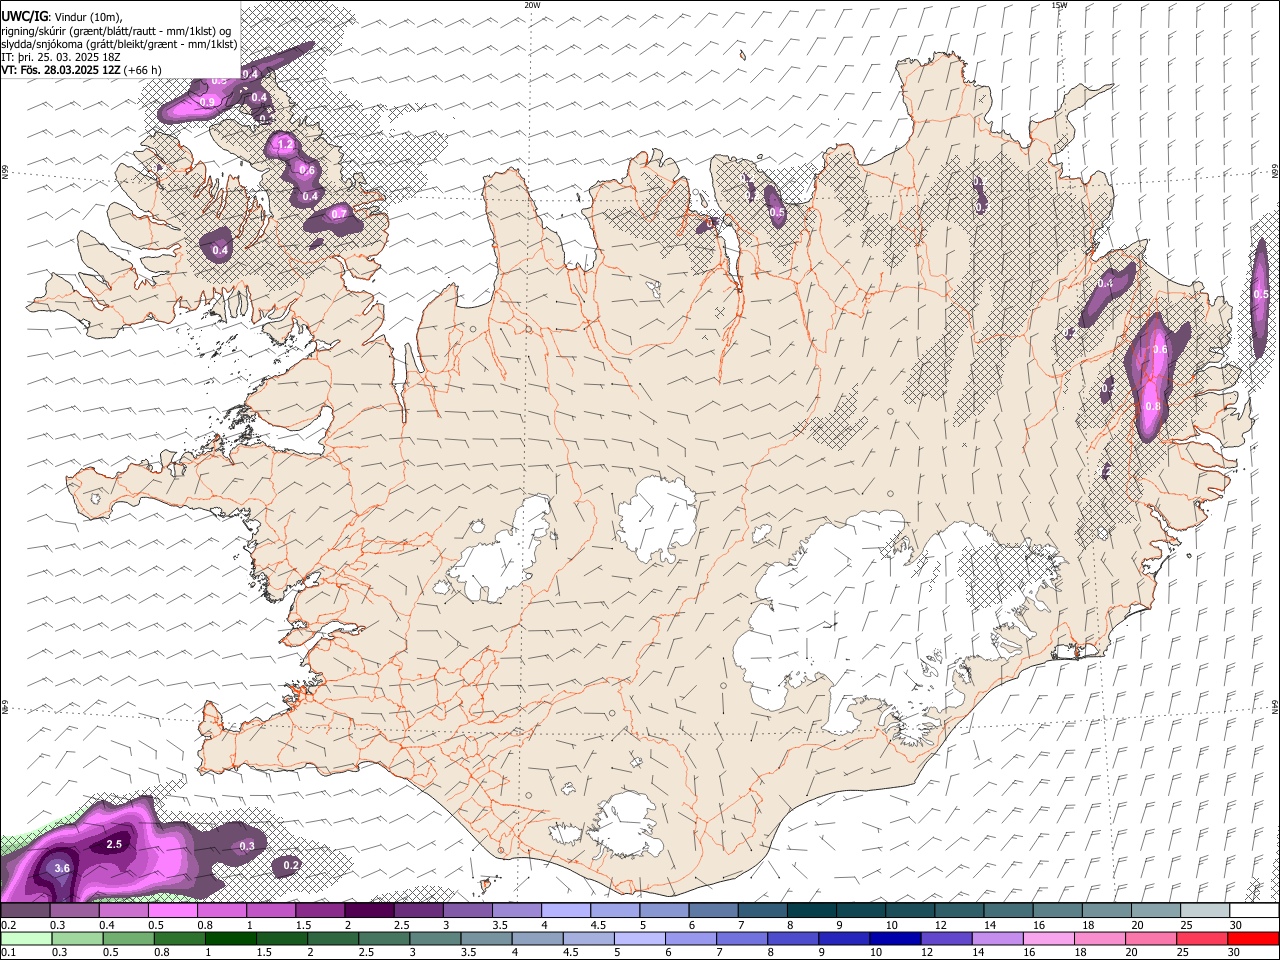Screen dimensions: 1280x960
Task: Select the deep blue lower swatch at 10
Action: click(x=895, y=938)
